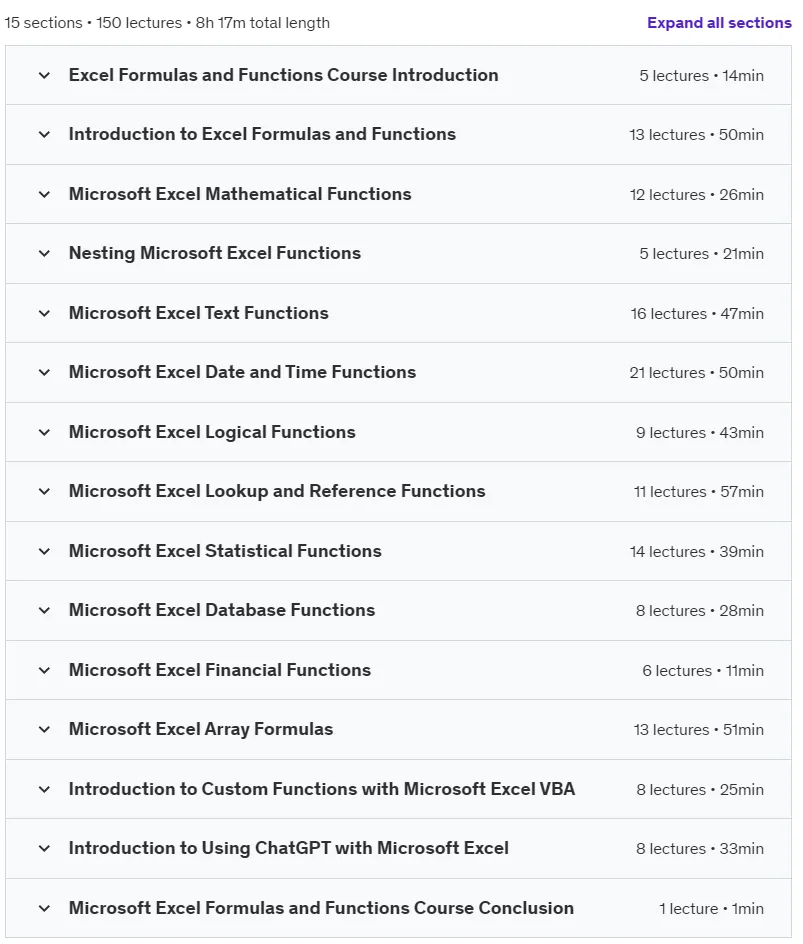Screen dimensions: 803x944
Task: Expand chevron for Lookup and Reference Functions
Action: pyautogui.click(x=45, y=491)
